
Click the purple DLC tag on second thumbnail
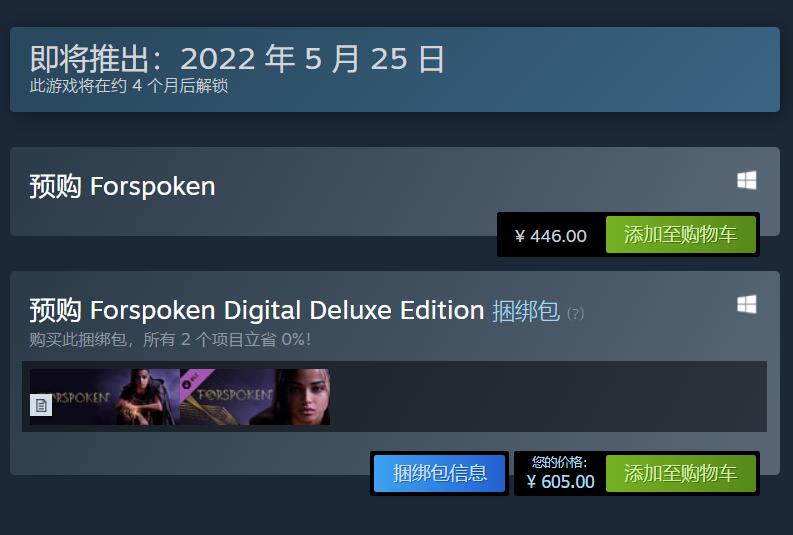coord(194,380)
